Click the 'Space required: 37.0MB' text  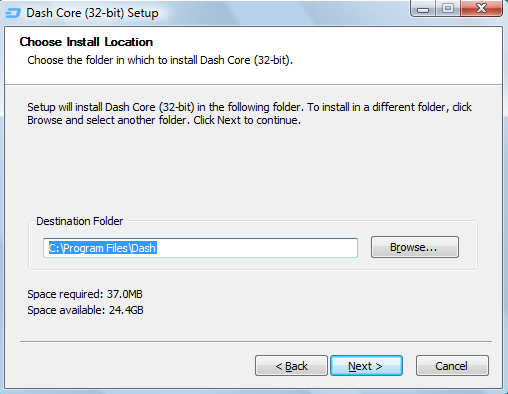pos(85,294)
